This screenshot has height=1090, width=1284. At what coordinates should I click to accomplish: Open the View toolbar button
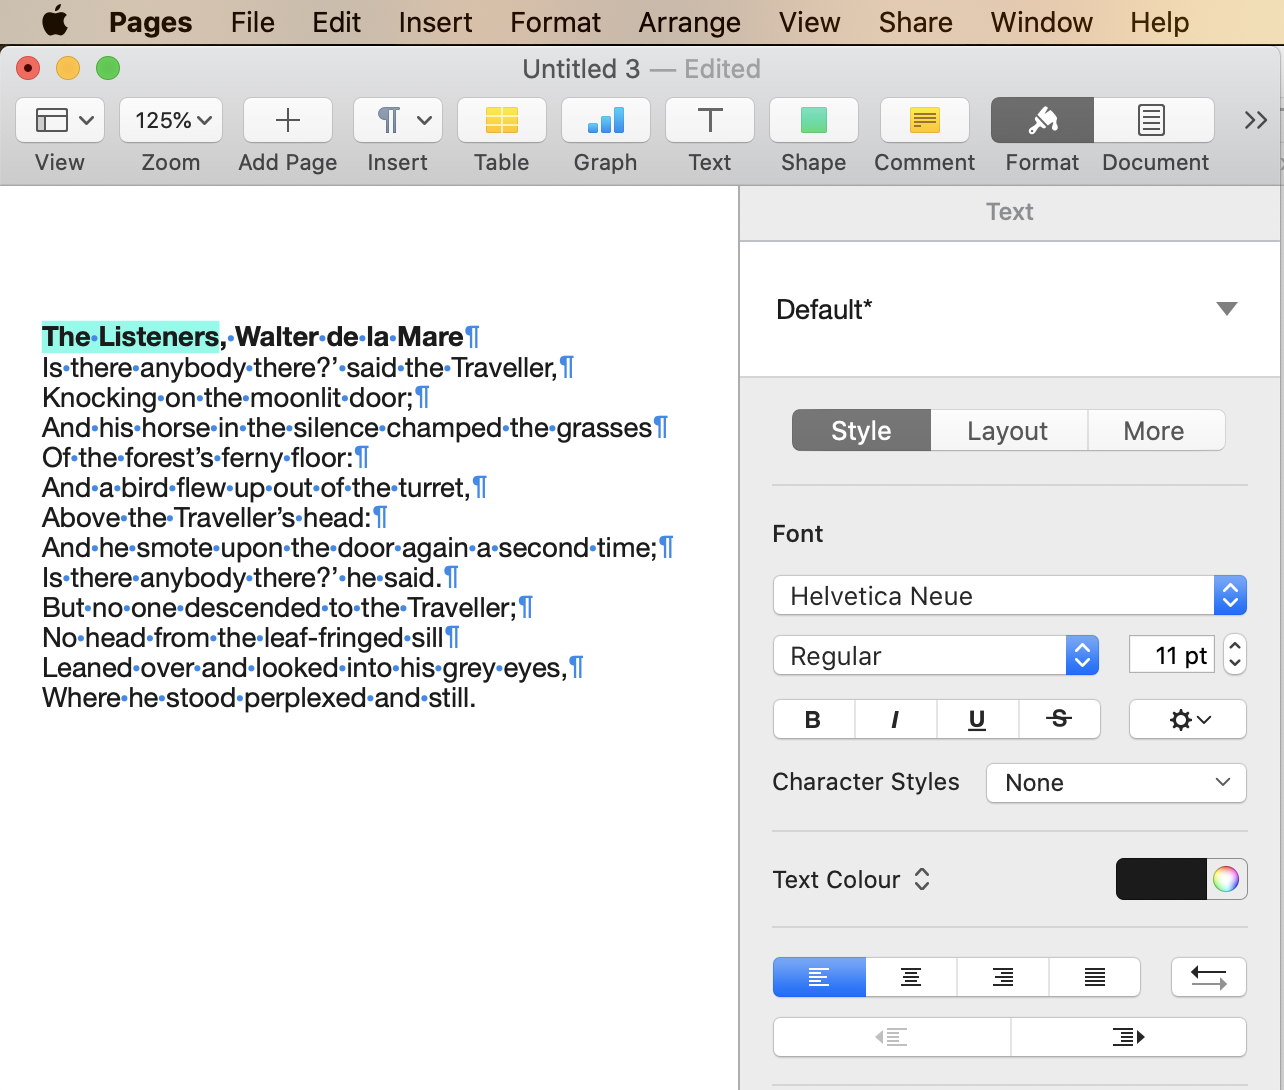tap(60, 121)
